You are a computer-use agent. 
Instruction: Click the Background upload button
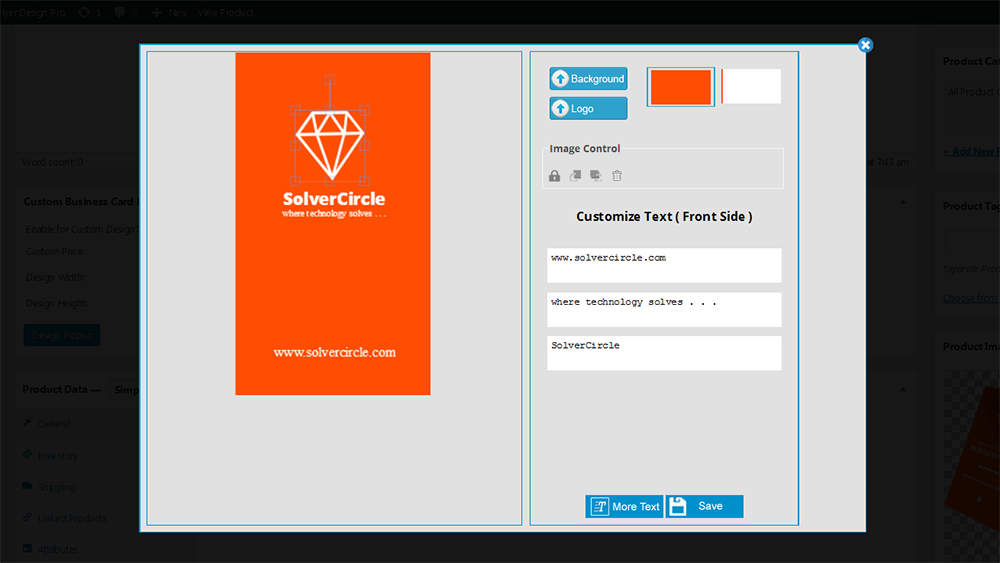pyautogui.click(x=588, y=78)
